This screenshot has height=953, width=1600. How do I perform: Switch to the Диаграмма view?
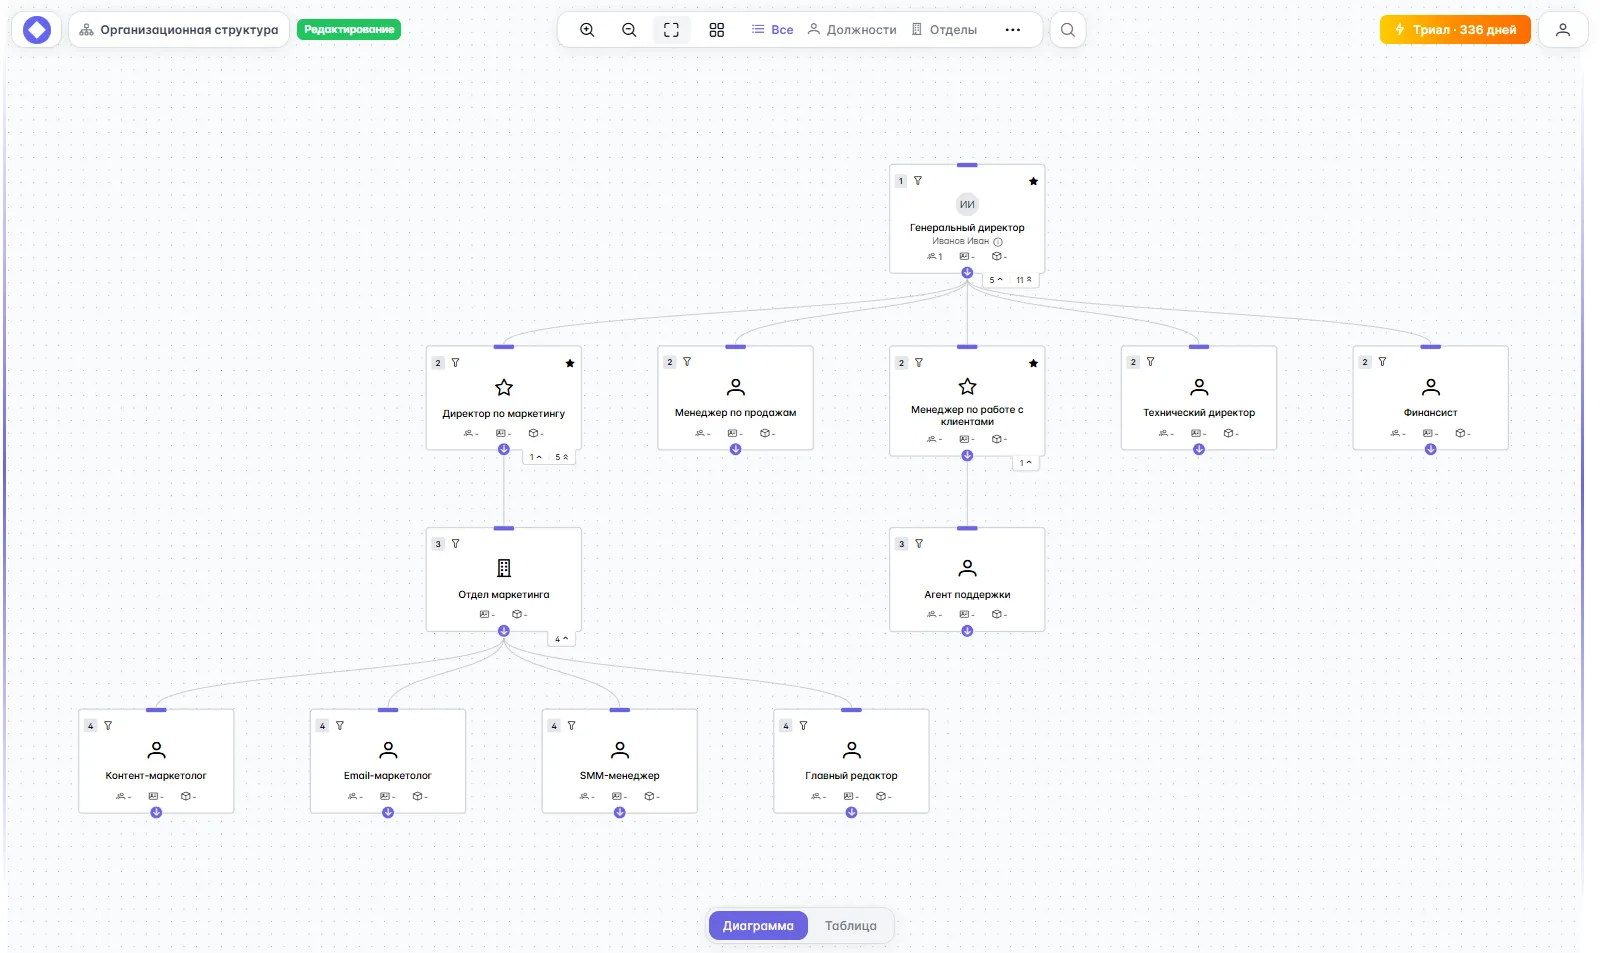758,926
